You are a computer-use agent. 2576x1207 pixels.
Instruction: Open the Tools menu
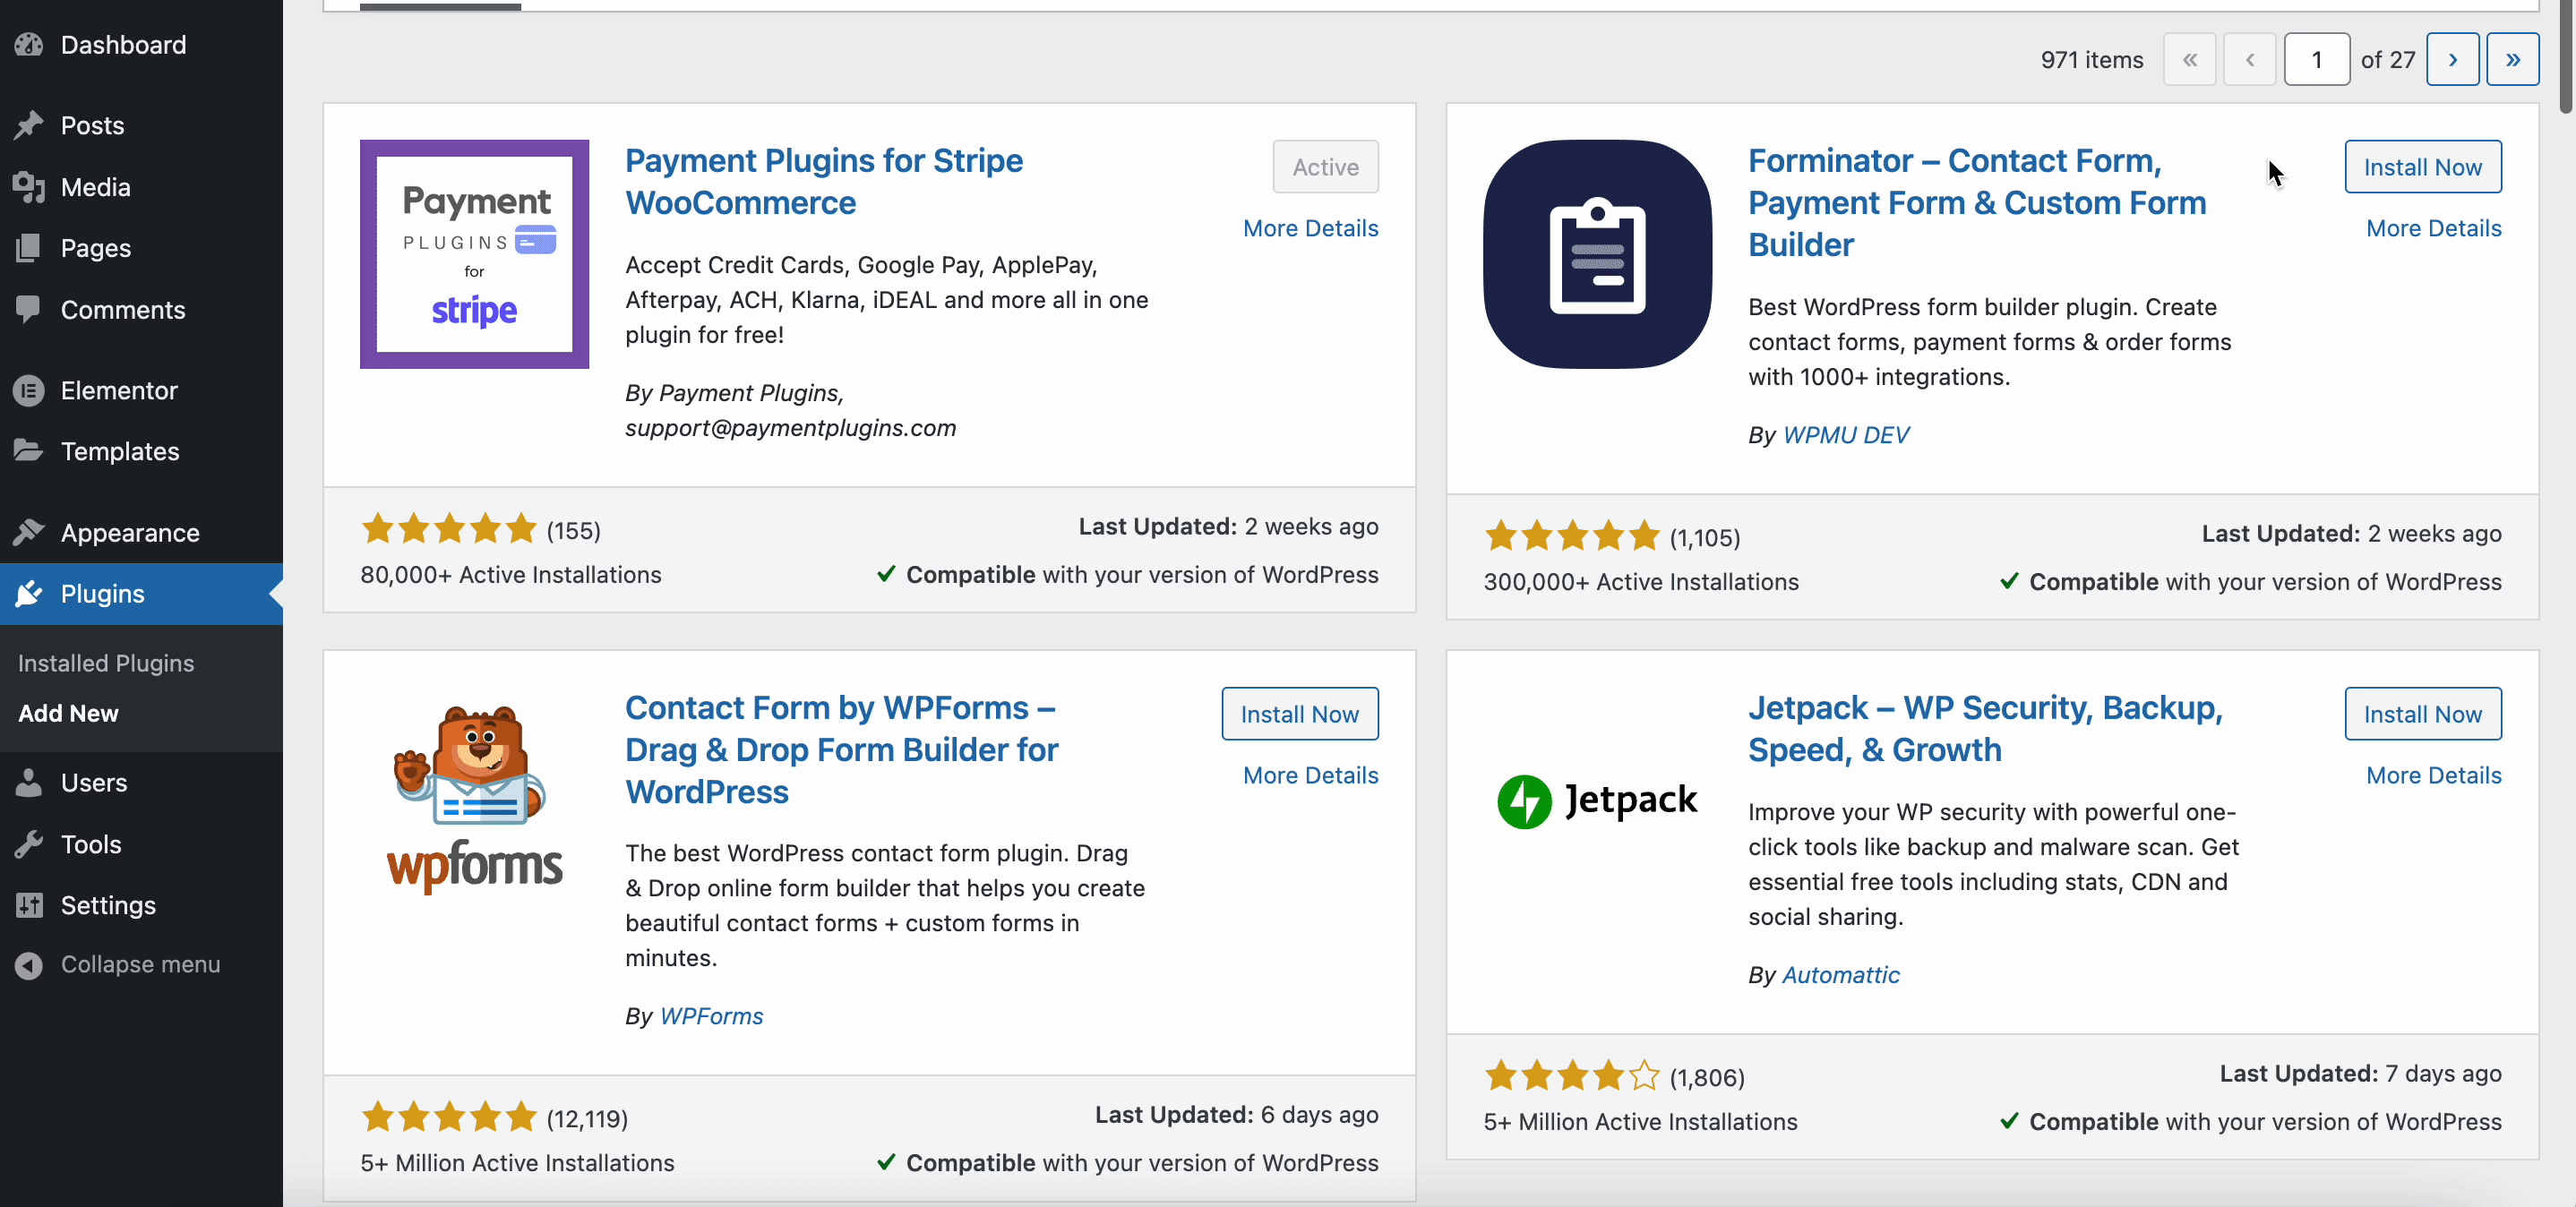(90, 844)
